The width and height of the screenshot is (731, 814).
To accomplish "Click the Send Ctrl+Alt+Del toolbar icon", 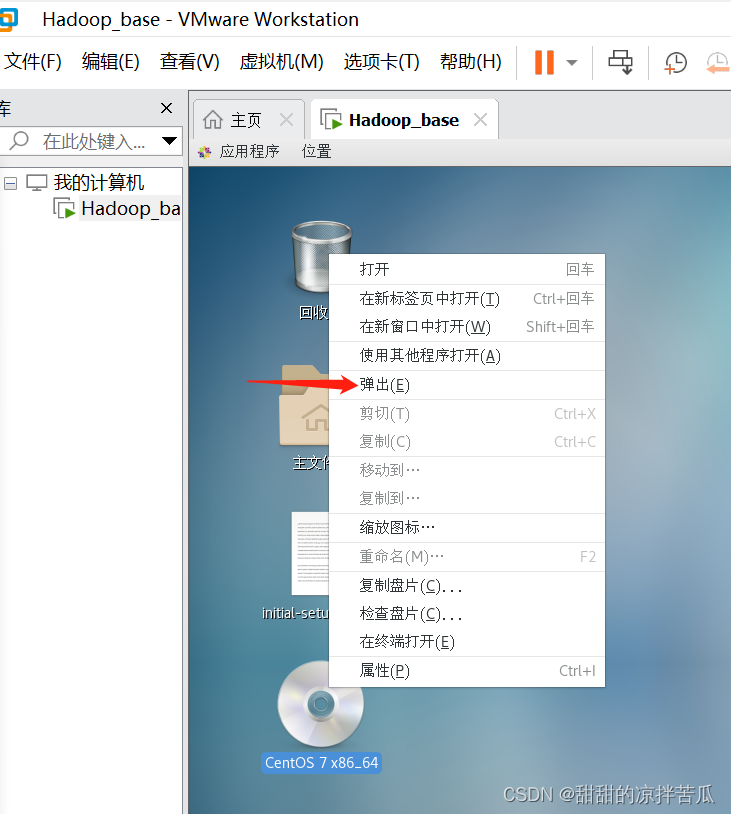I will (620, 62).
